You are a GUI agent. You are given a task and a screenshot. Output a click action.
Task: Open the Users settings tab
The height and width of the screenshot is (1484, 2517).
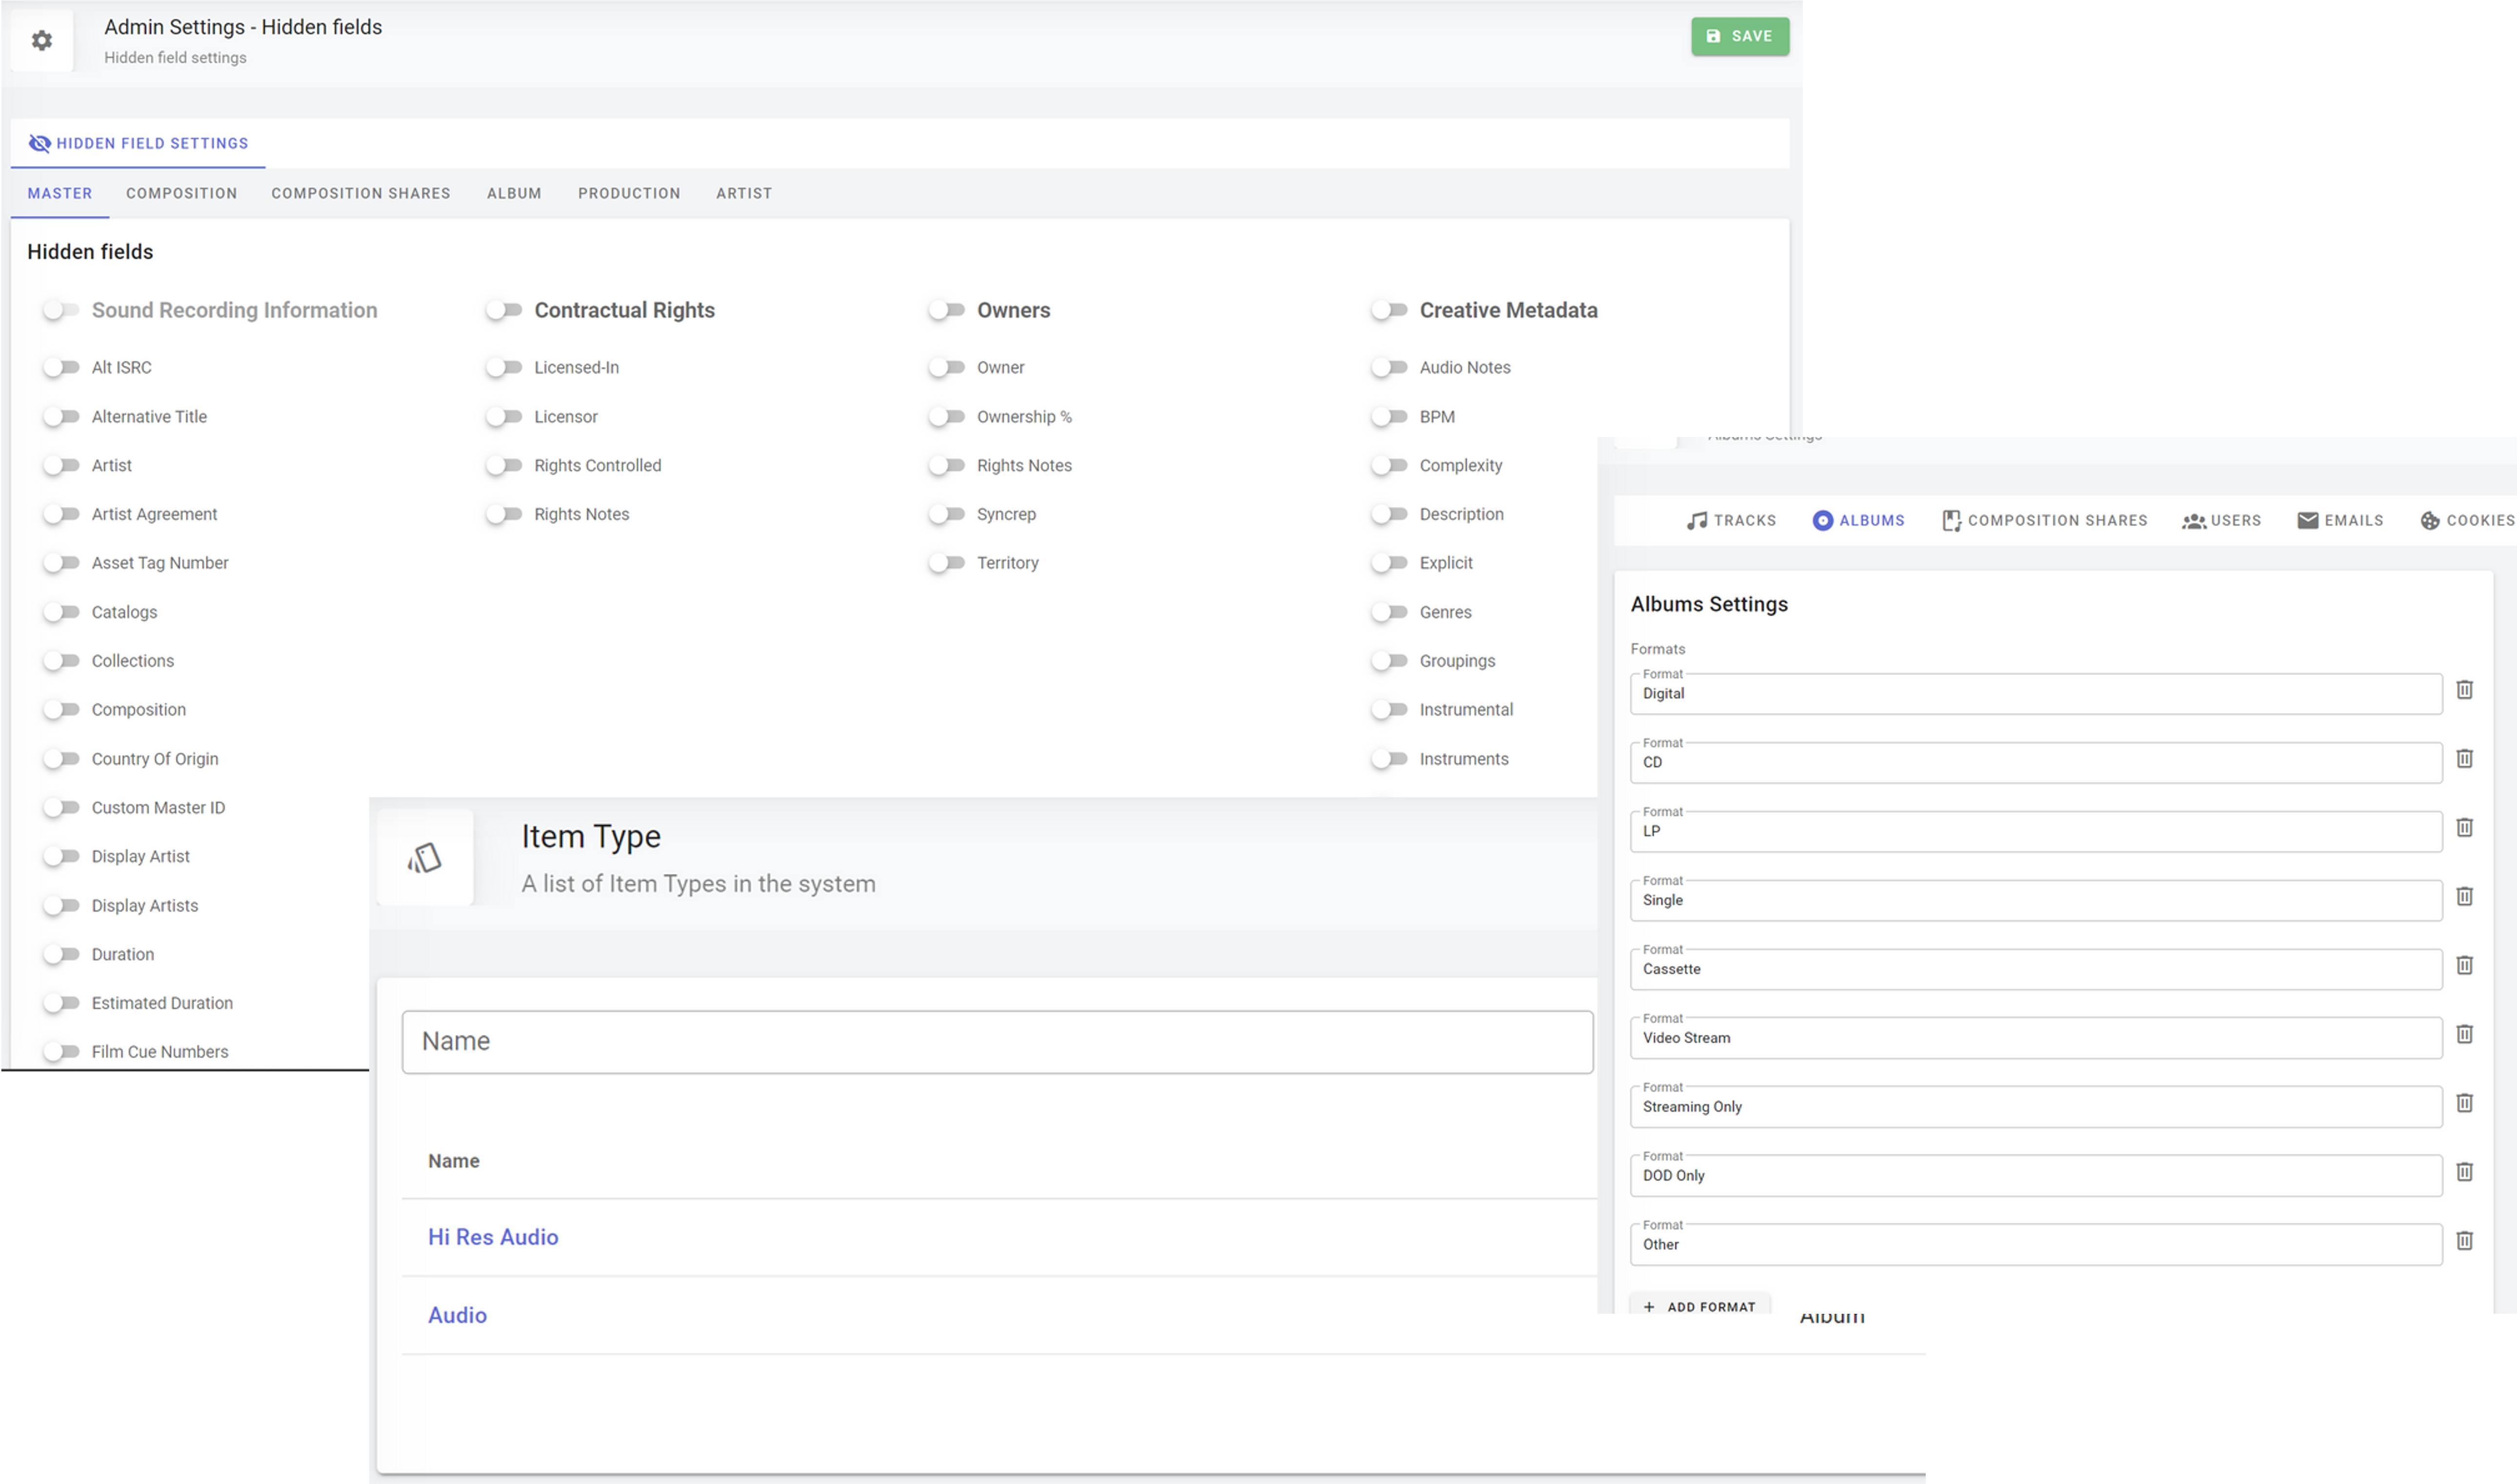[2221, 520]
